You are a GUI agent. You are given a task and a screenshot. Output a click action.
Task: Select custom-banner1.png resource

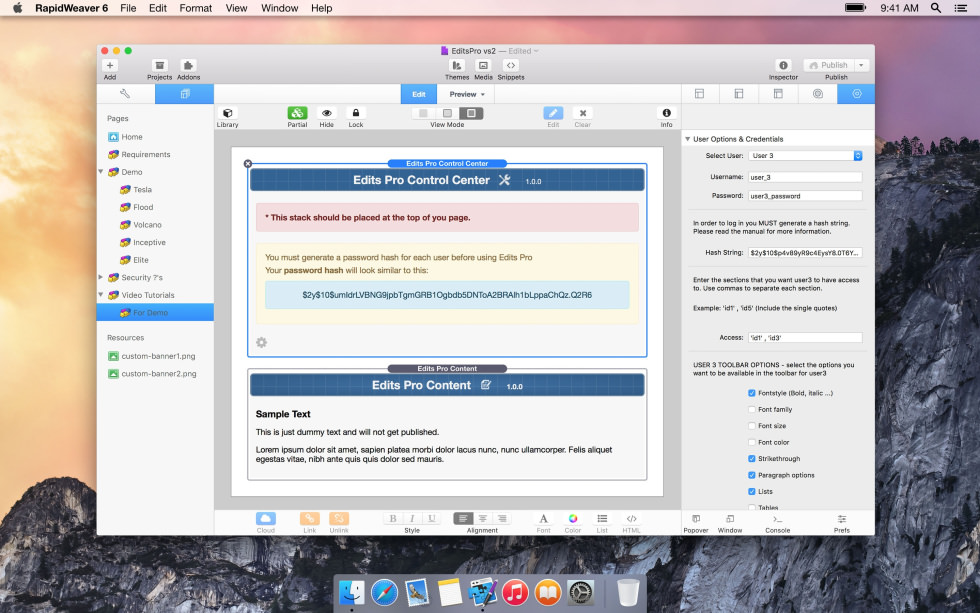(158, 356)
